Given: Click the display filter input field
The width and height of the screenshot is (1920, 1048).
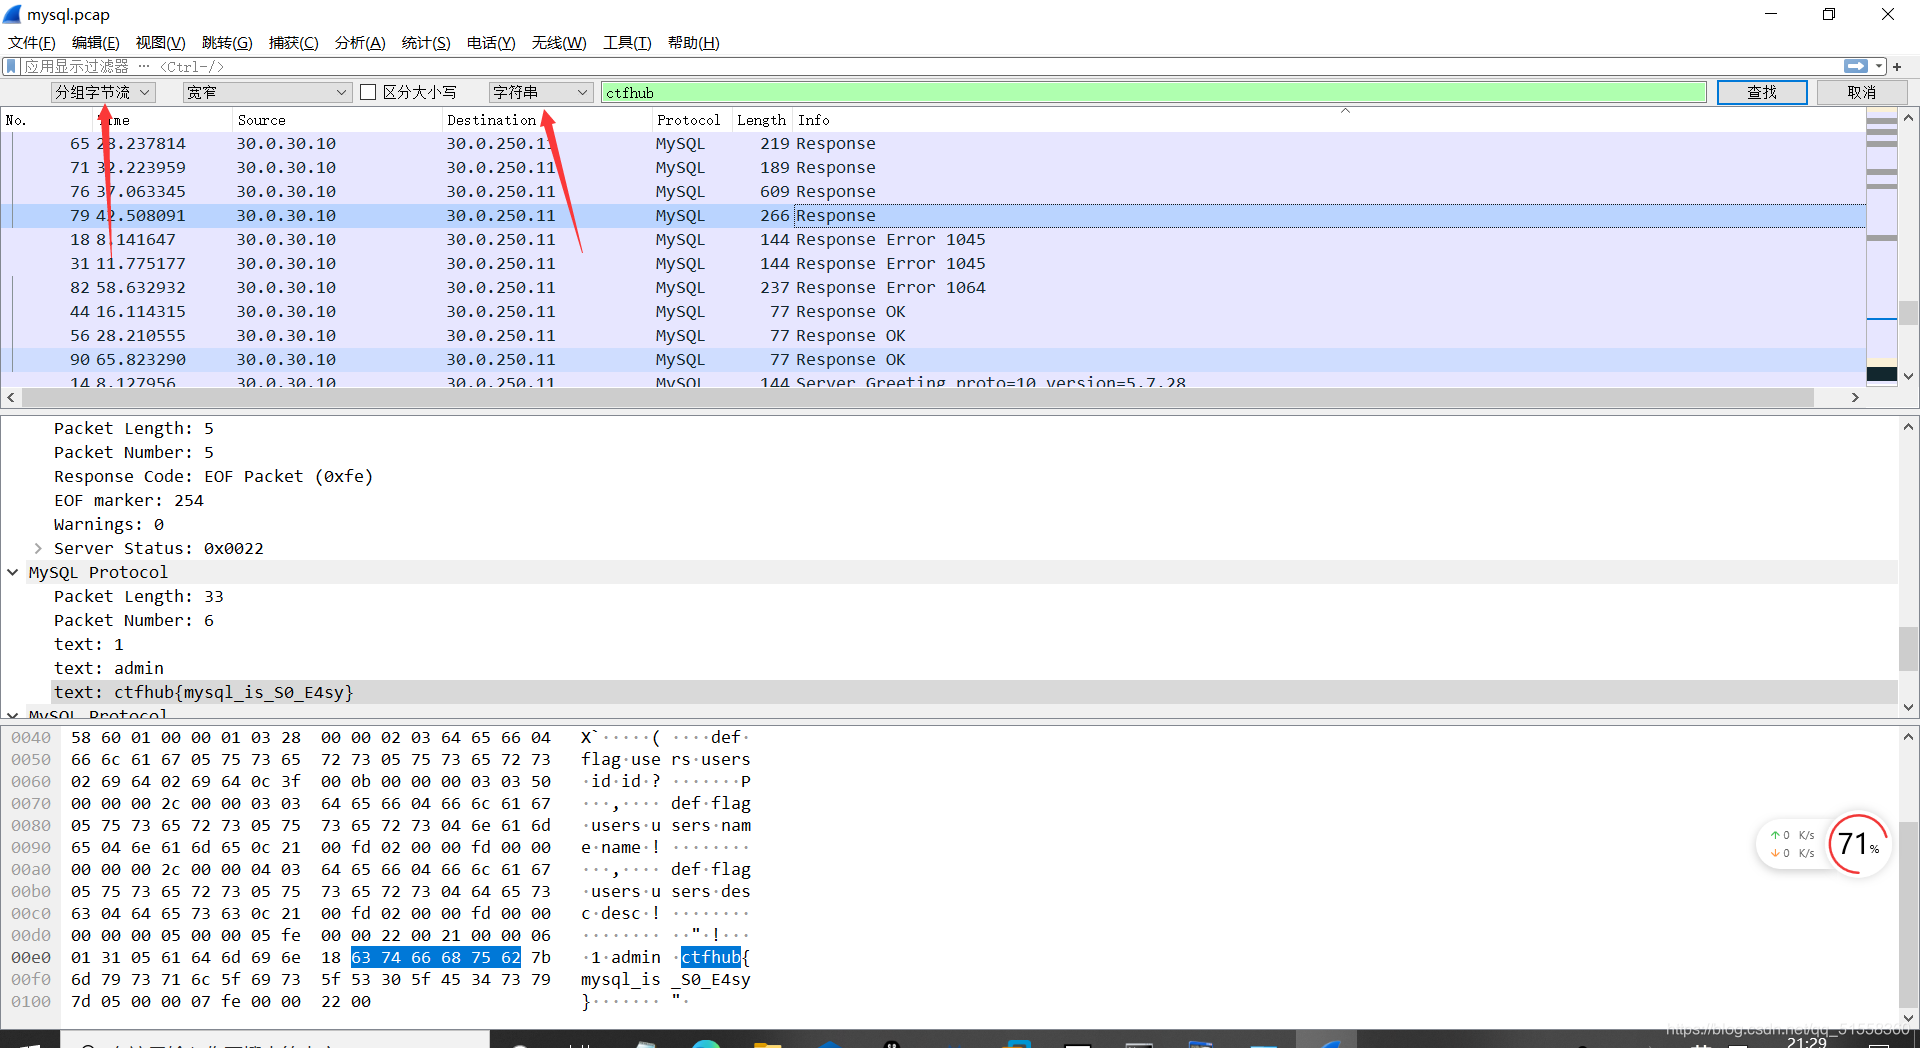Looking at the screenshot, I should click(x=930, y=66).
